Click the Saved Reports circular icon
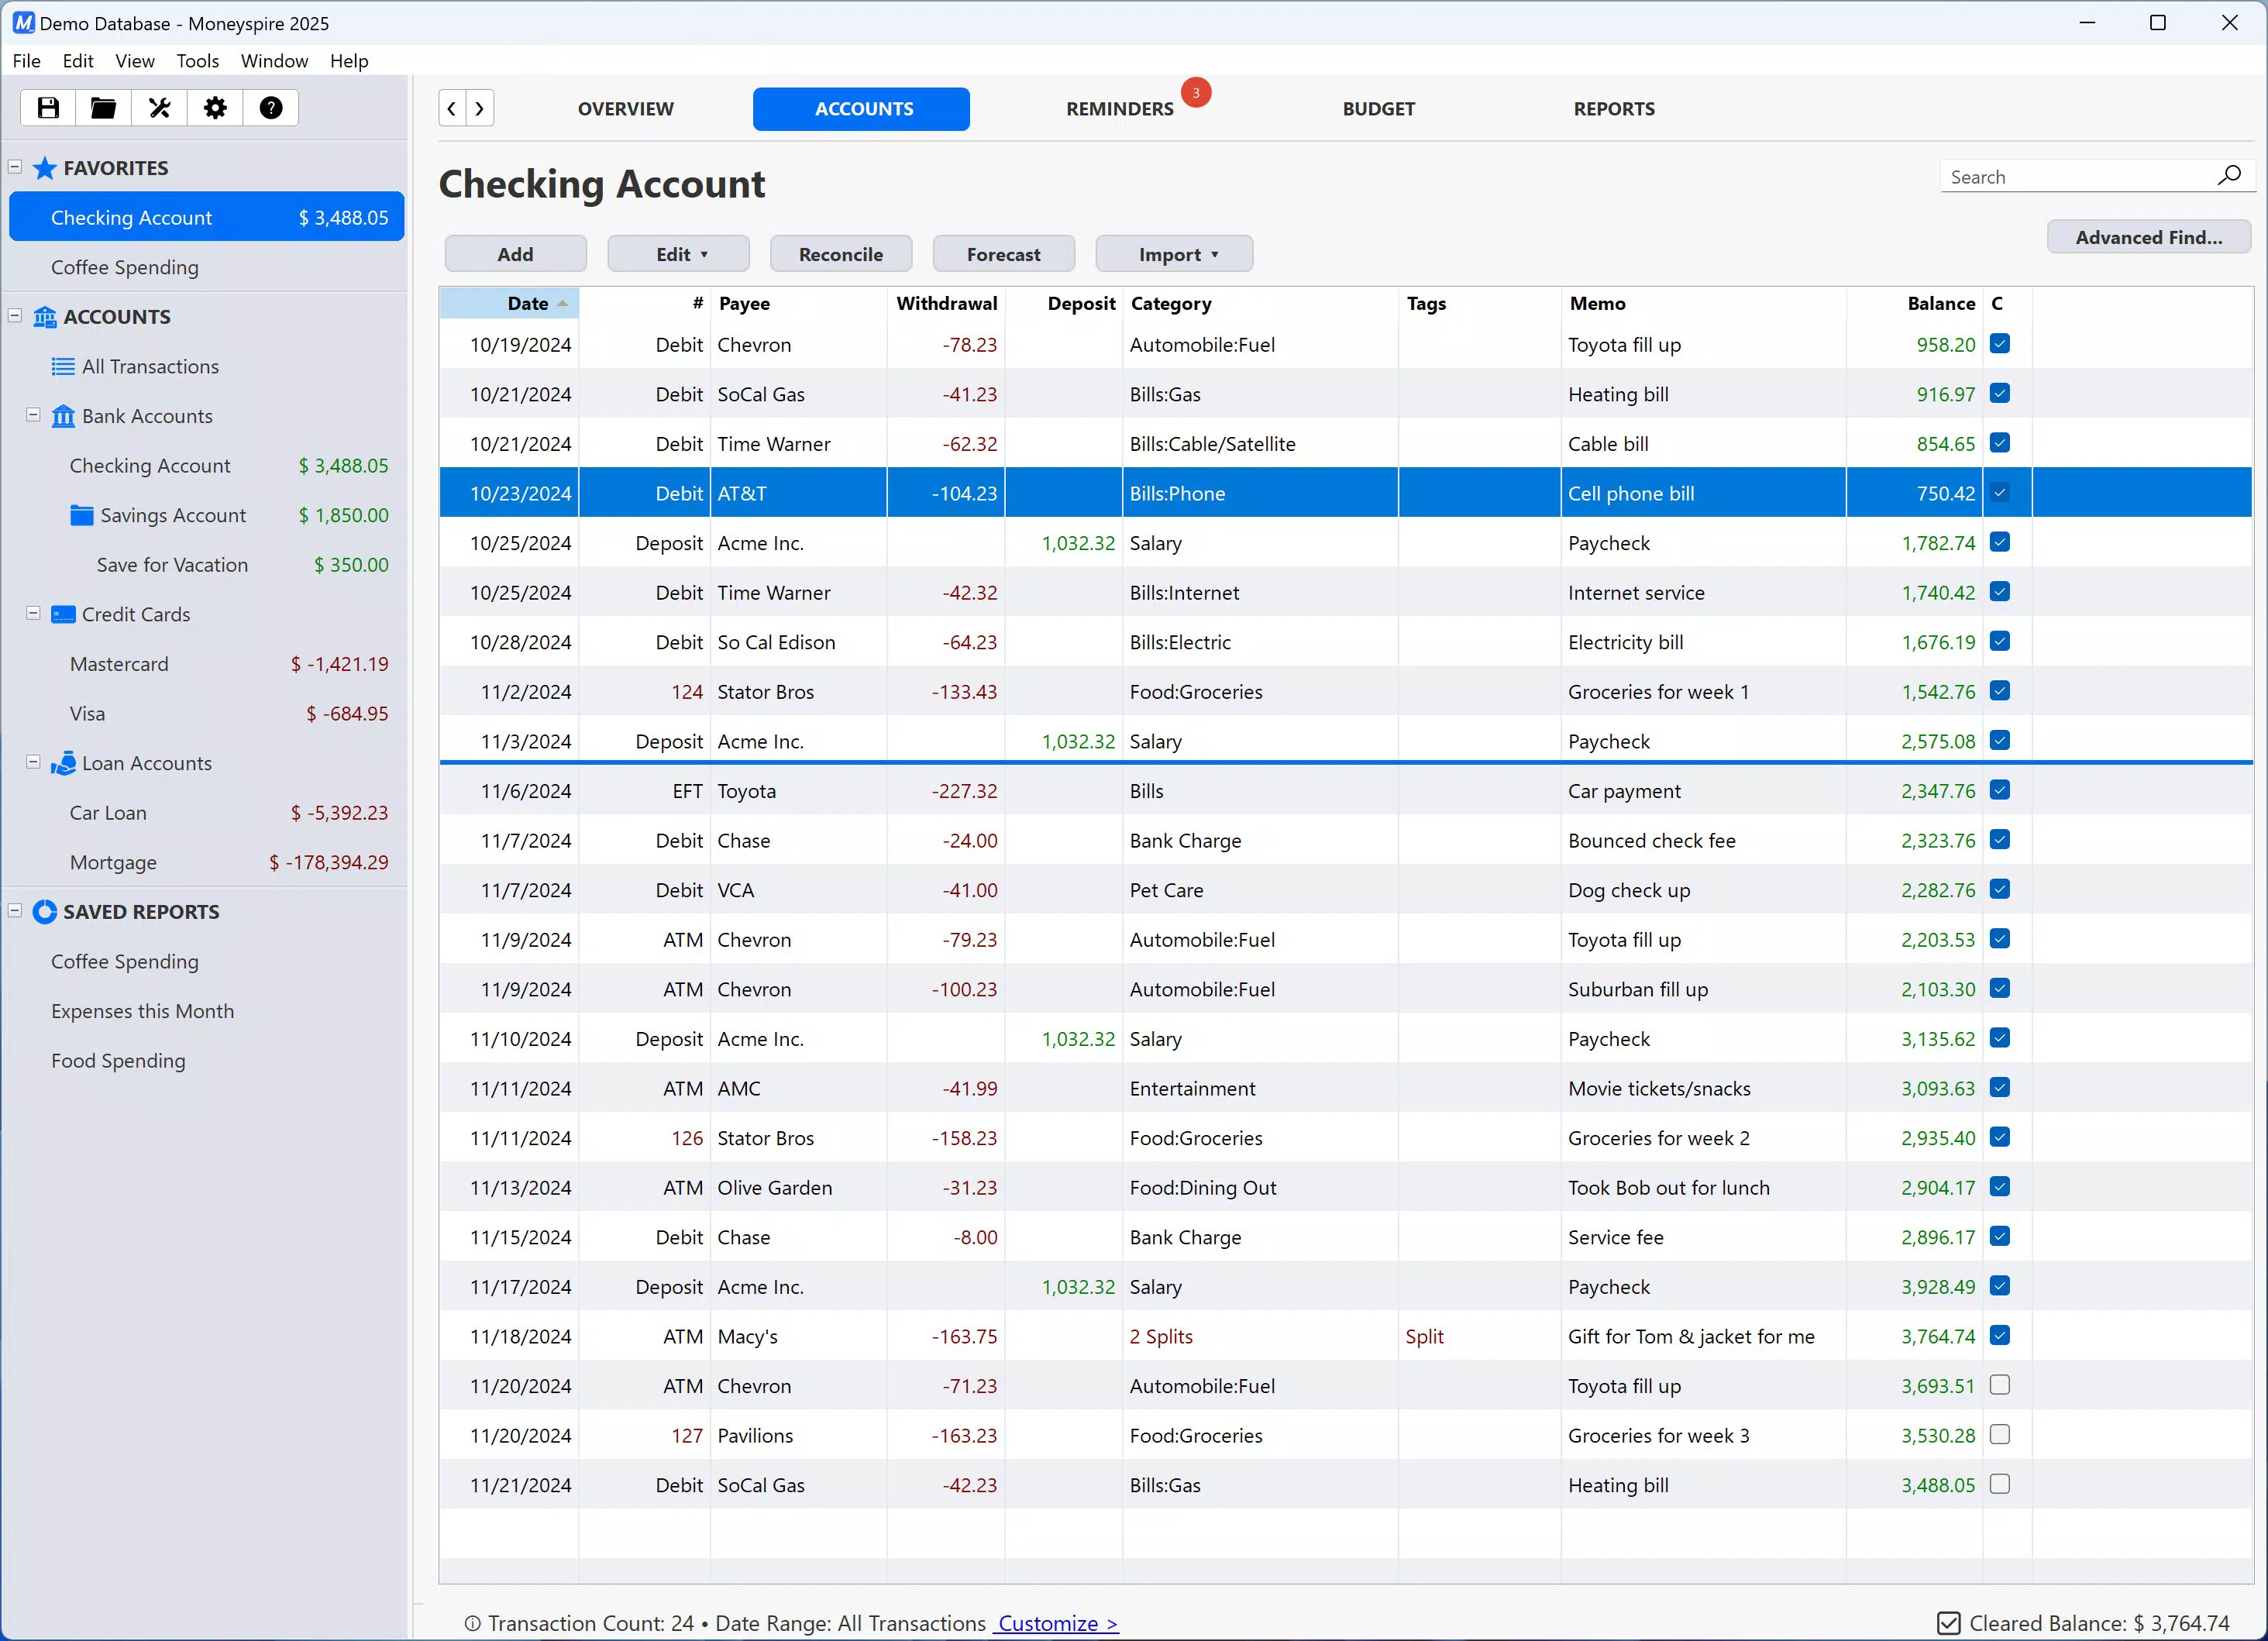 45,912
